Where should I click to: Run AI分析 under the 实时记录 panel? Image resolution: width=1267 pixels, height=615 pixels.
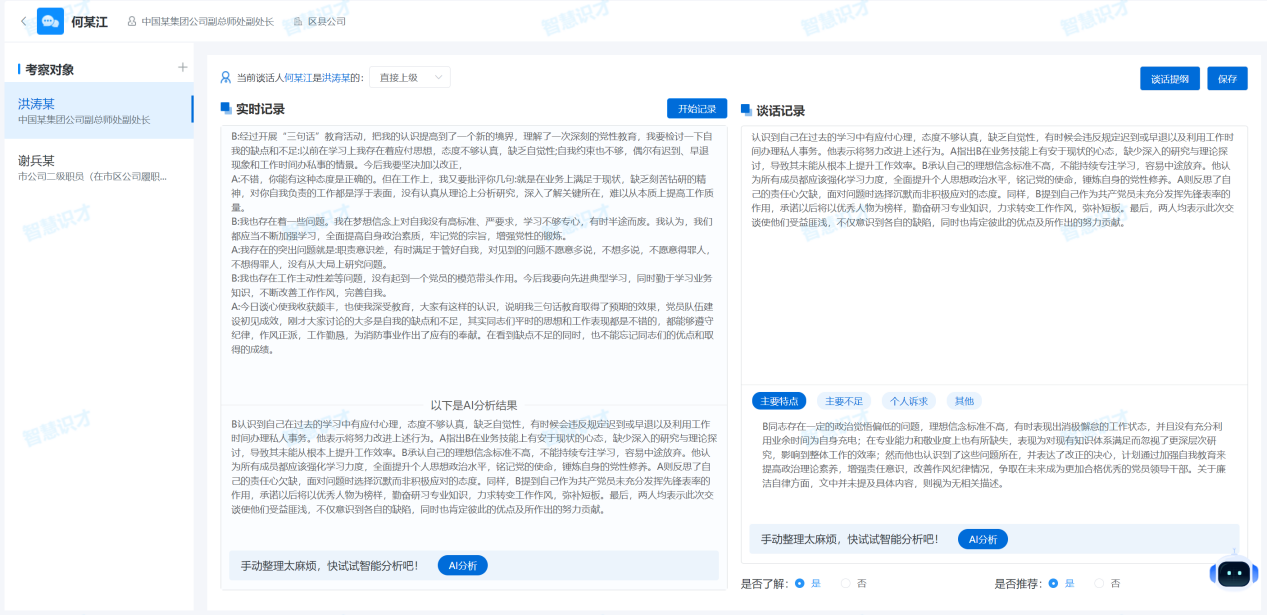462,565
